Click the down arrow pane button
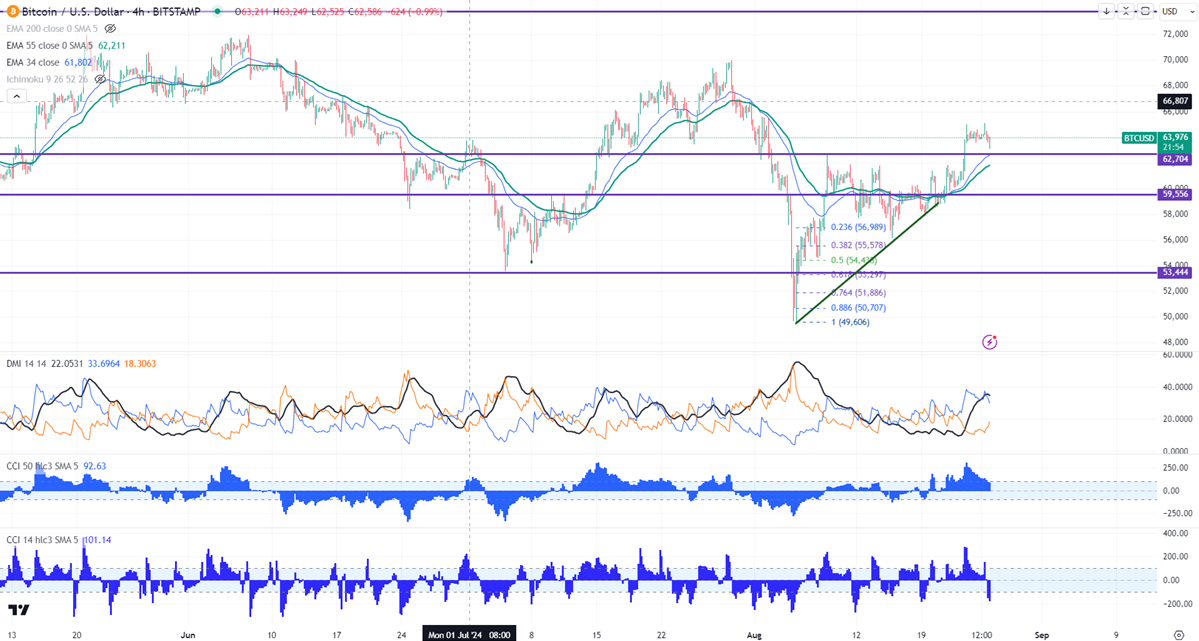This screenshot has height=641, width=1199. tap(1106, 11)
